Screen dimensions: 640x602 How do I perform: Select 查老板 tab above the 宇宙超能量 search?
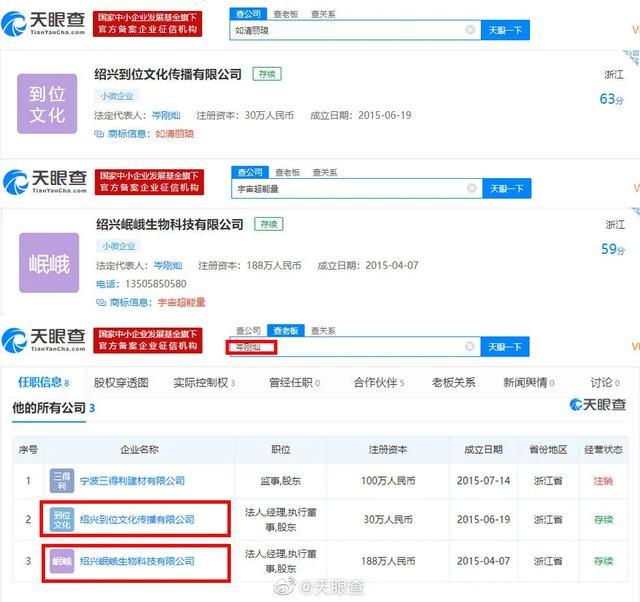pyautogui.click(x=288, y=173)
